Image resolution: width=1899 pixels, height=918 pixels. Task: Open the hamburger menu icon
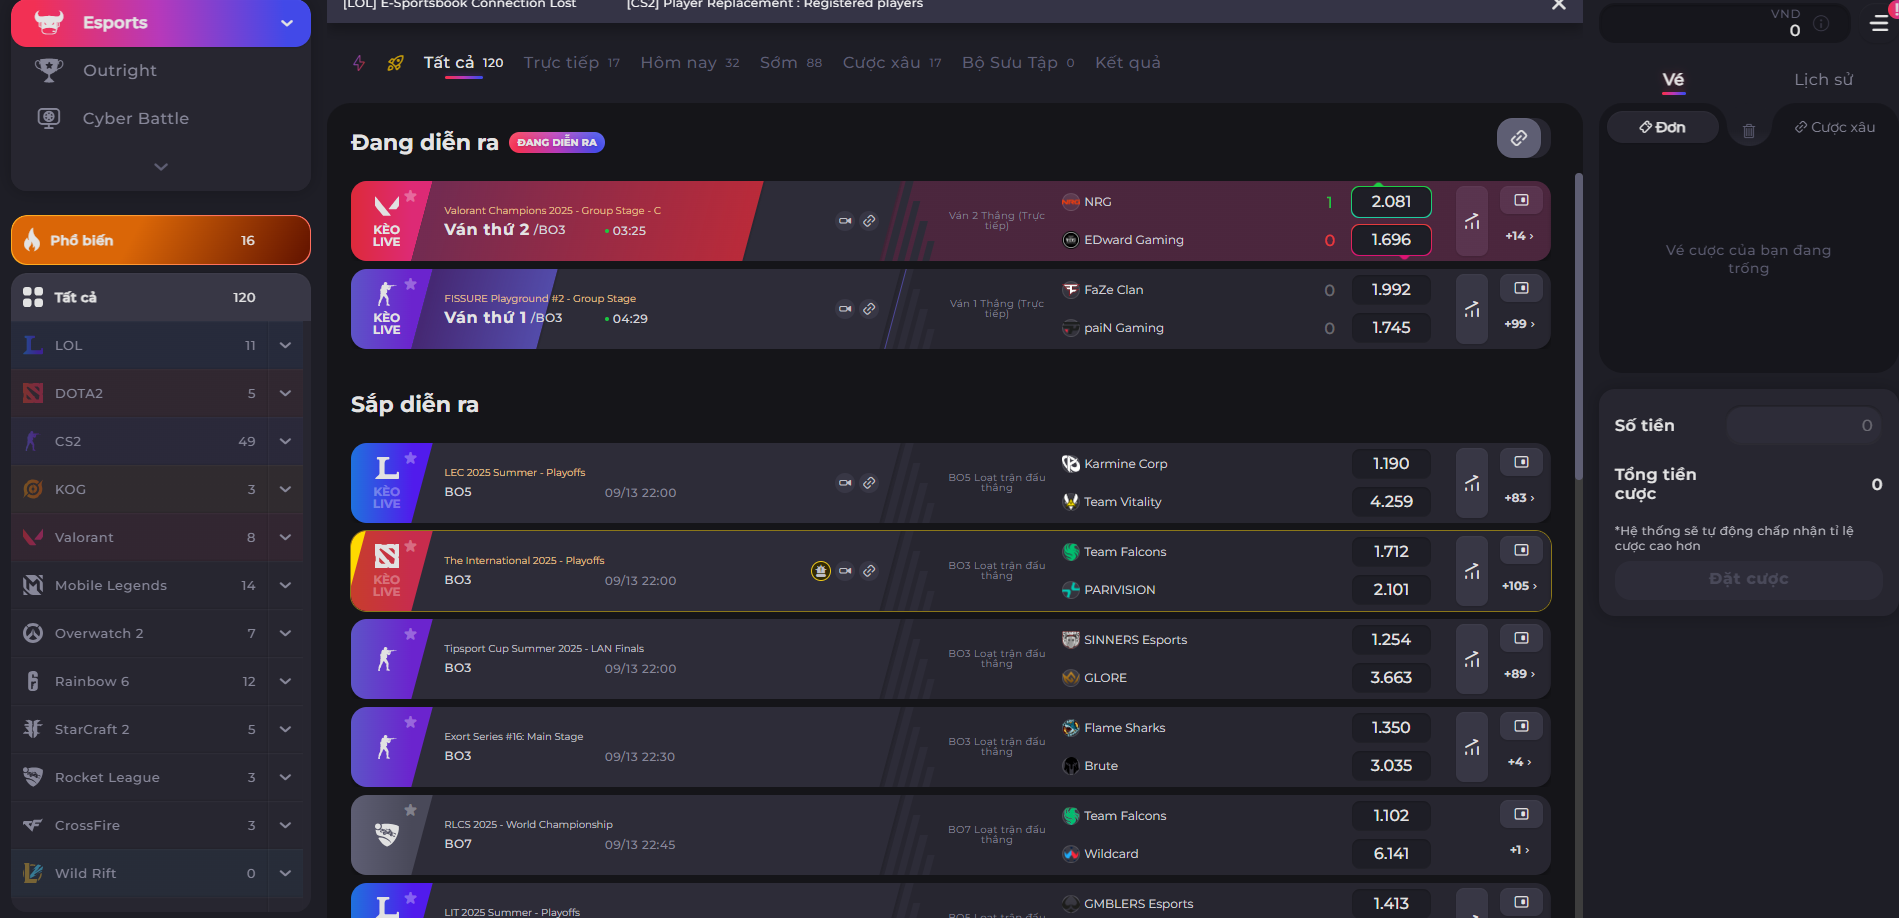(1879, 23)
